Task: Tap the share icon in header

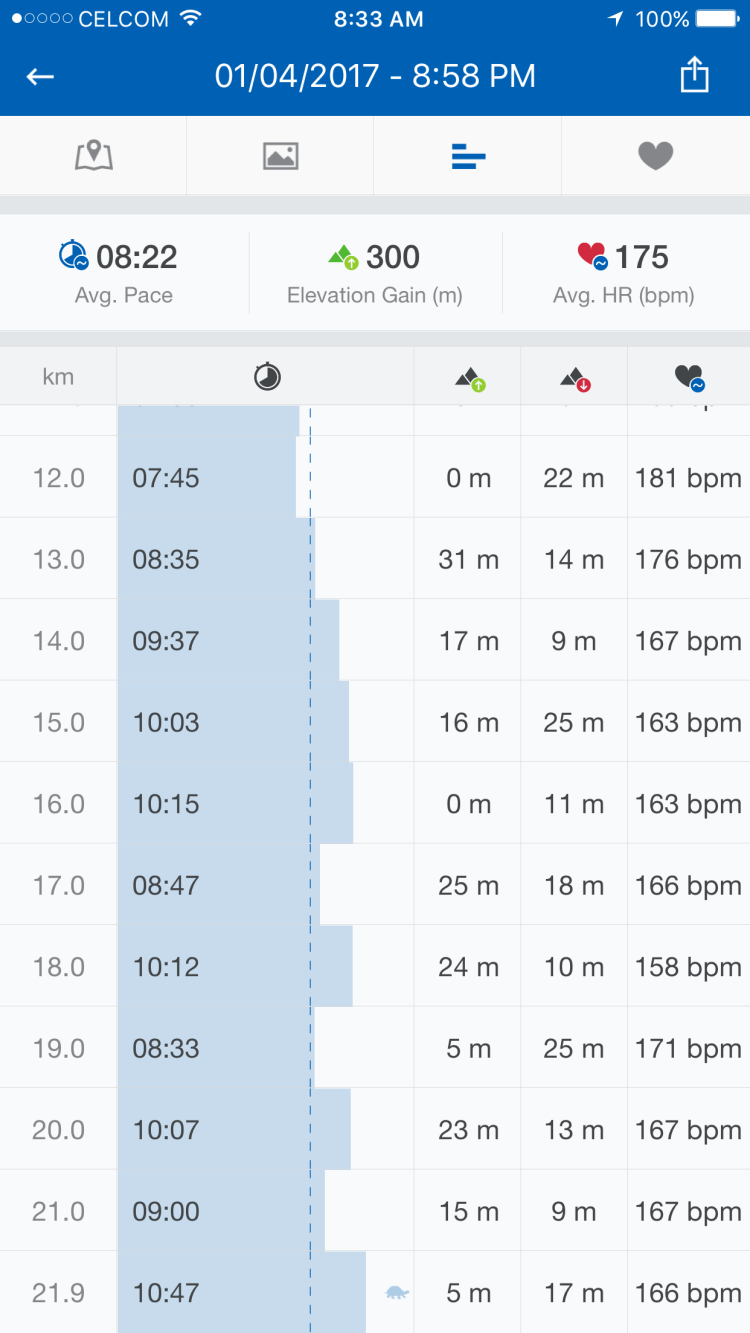Action: [694, 76]
